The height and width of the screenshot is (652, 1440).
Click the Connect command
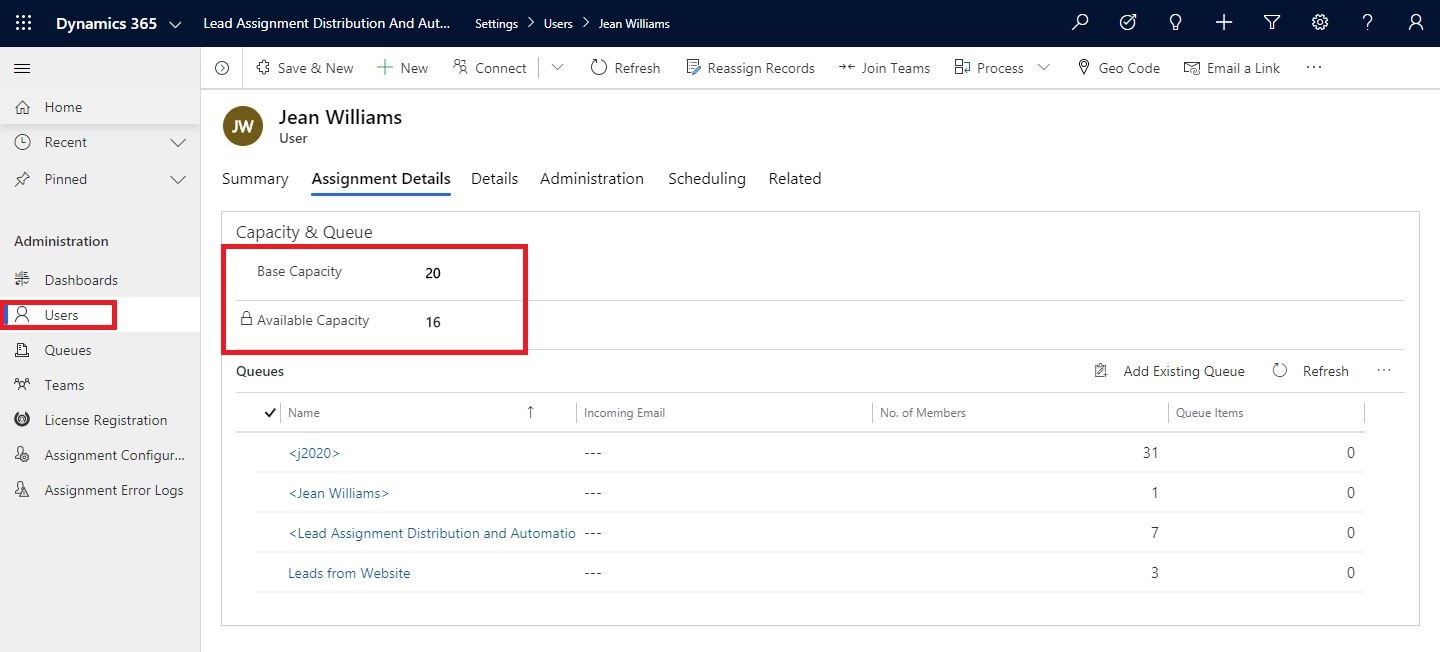click(x=490, y=68)
